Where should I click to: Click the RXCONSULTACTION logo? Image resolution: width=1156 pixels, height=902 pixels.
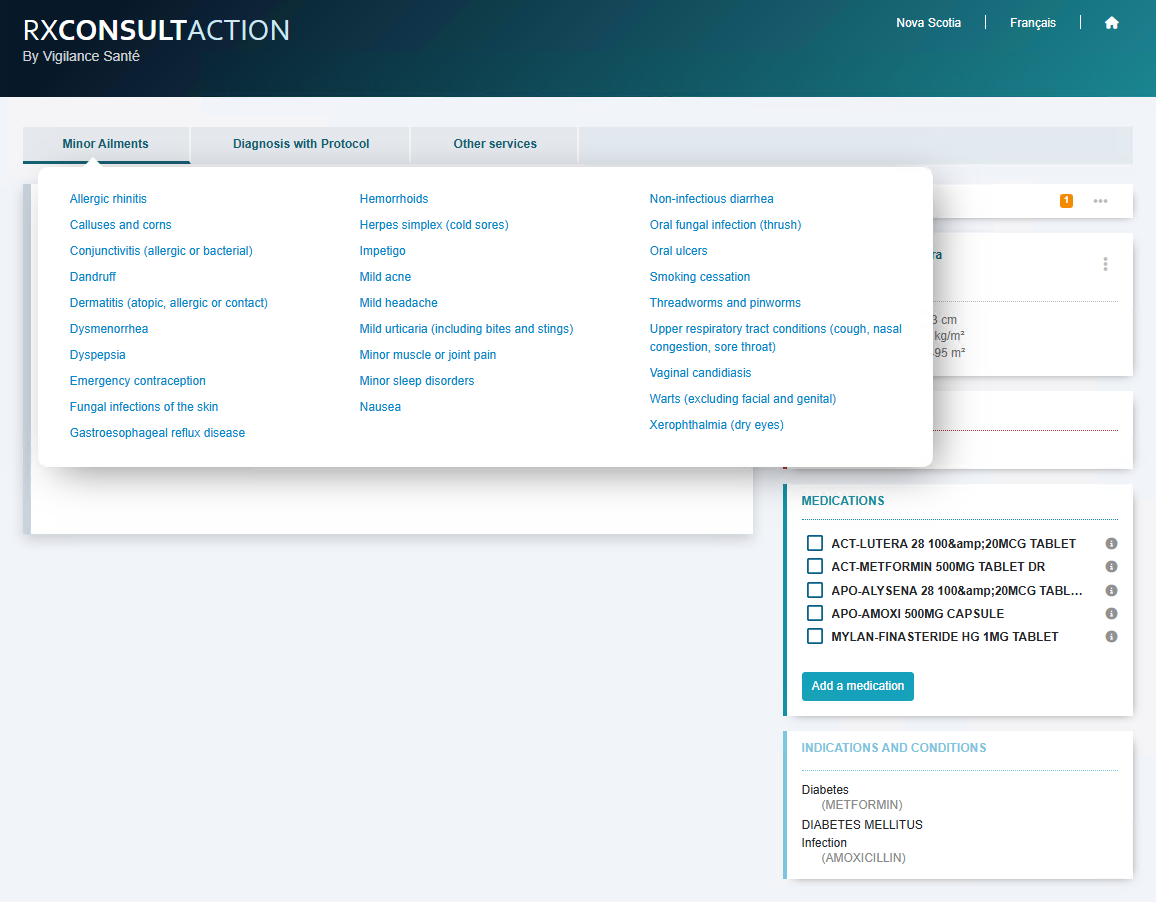155,30
